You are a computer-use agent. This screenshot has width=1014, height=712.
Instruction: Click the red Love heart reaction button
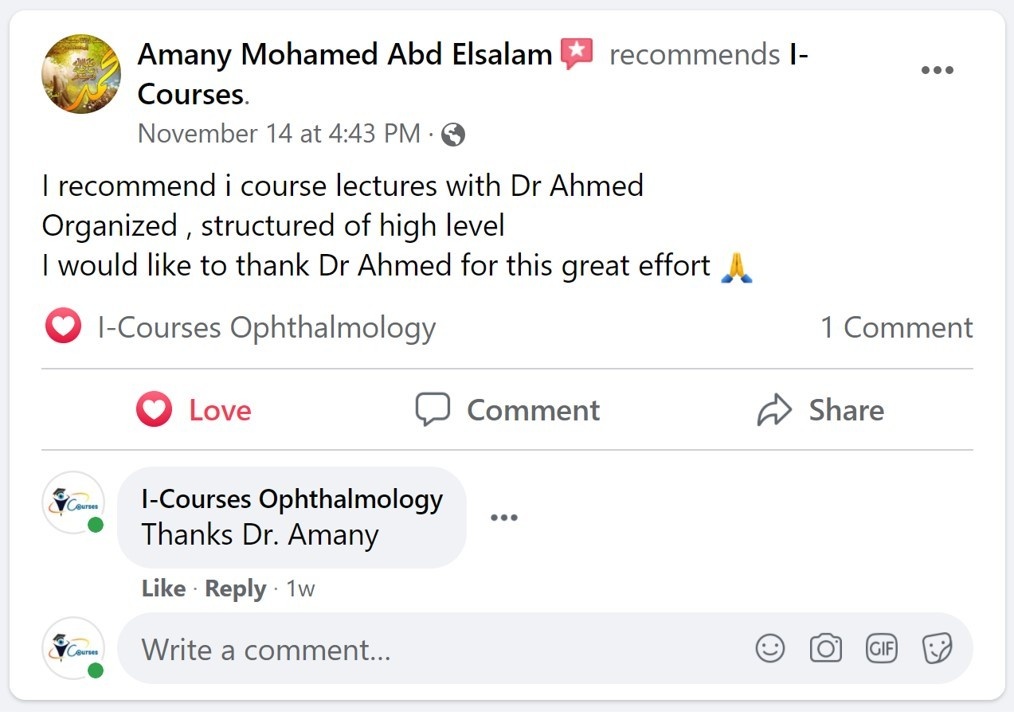[194, 410]
